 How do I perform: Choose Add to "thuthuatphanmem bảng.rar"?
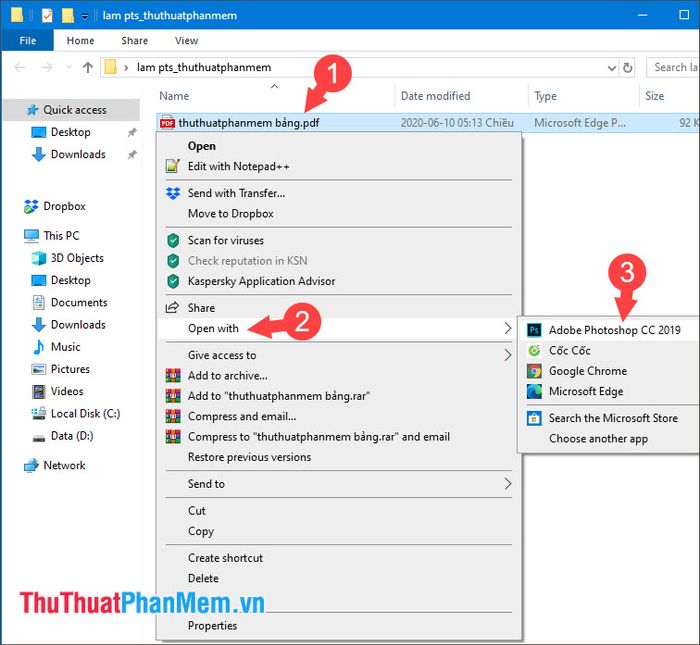pyautogui.click(x=279, y=396)
